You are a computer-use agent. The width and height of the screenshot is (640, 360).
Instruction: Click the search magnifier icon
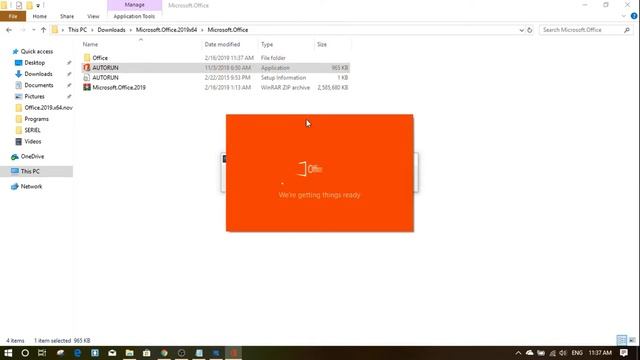coord(627,30)
